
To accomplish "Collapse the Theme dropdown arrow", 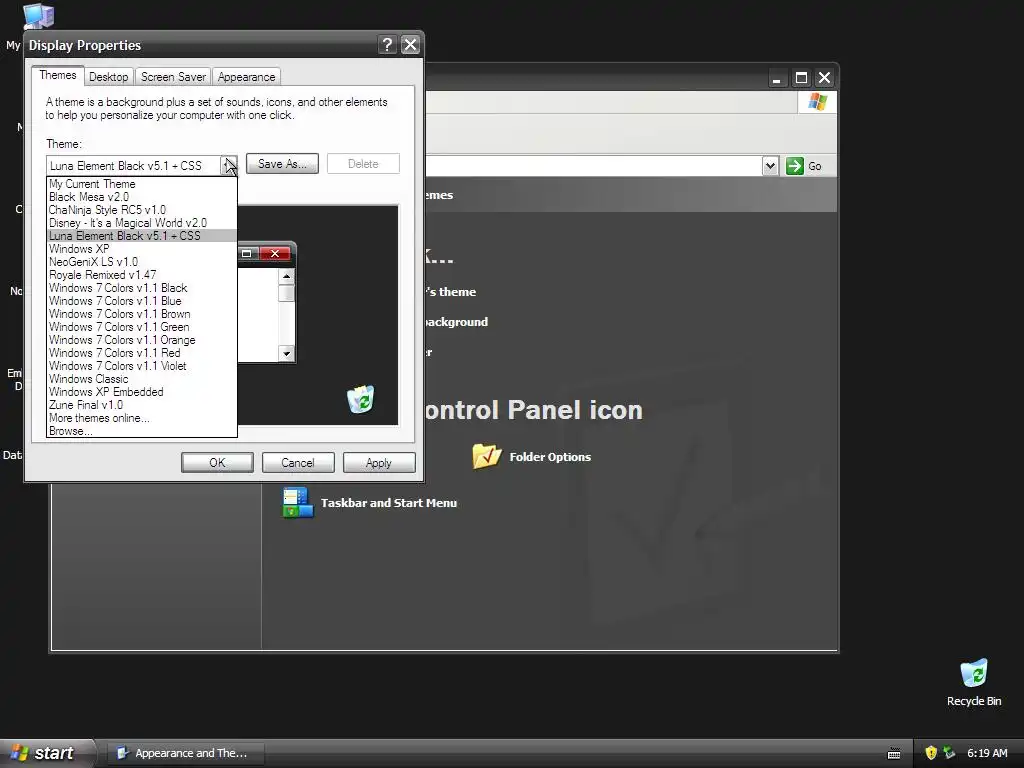I will [x=229, y=165].
